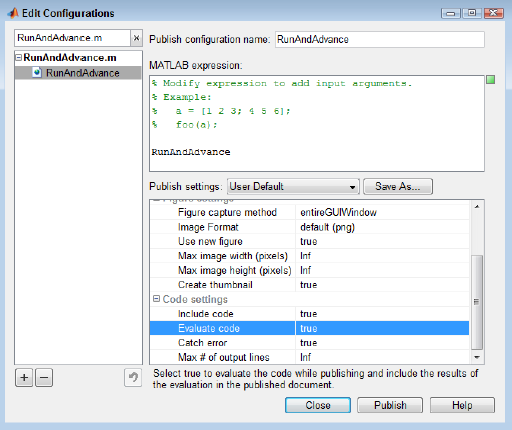
Task: Select the Evaluate code row label
Action: [209, 328]
